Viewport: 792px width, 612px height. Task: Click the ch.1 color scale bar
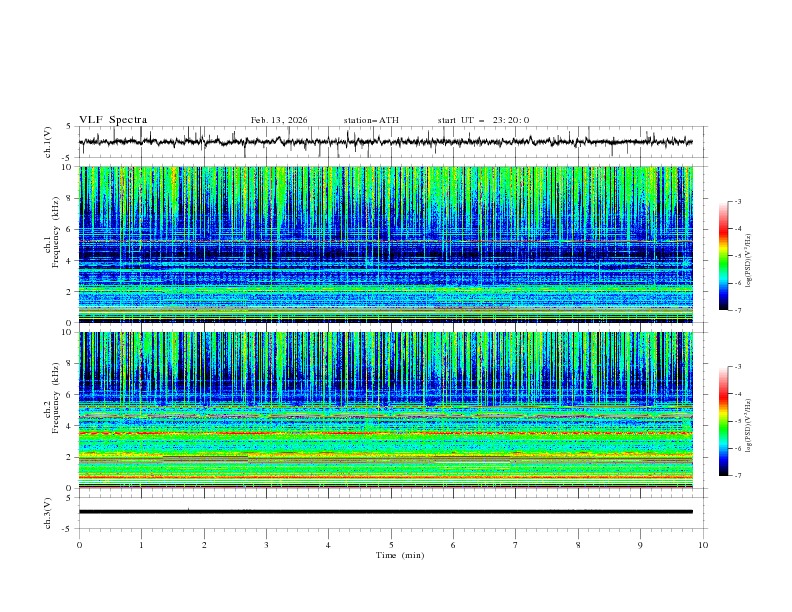tap(723, 256)
